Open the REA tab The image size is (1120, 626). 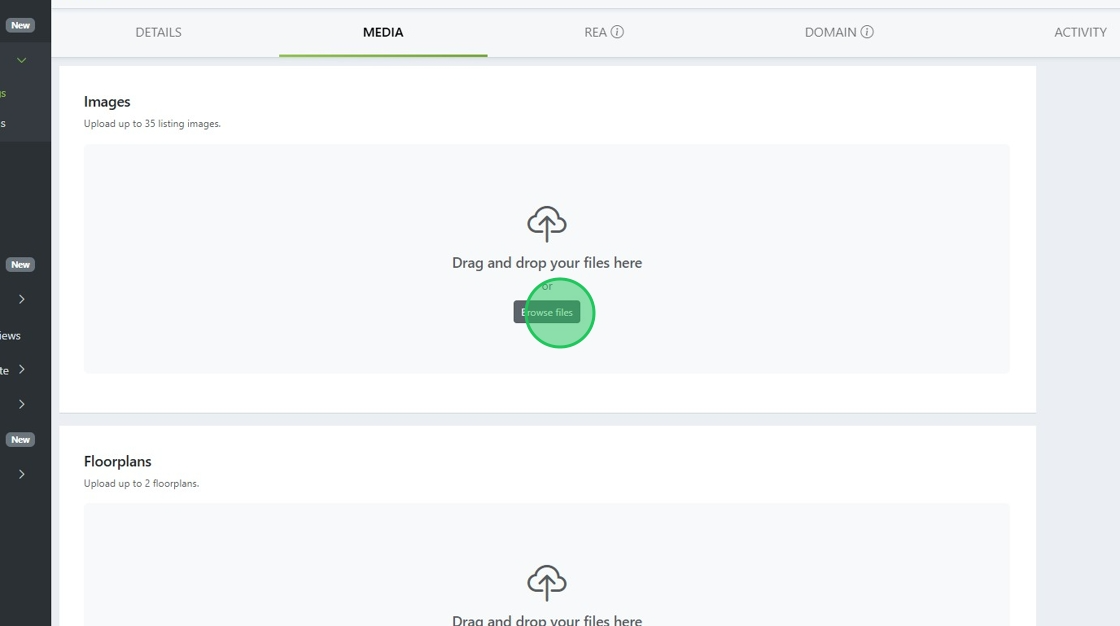596,32
